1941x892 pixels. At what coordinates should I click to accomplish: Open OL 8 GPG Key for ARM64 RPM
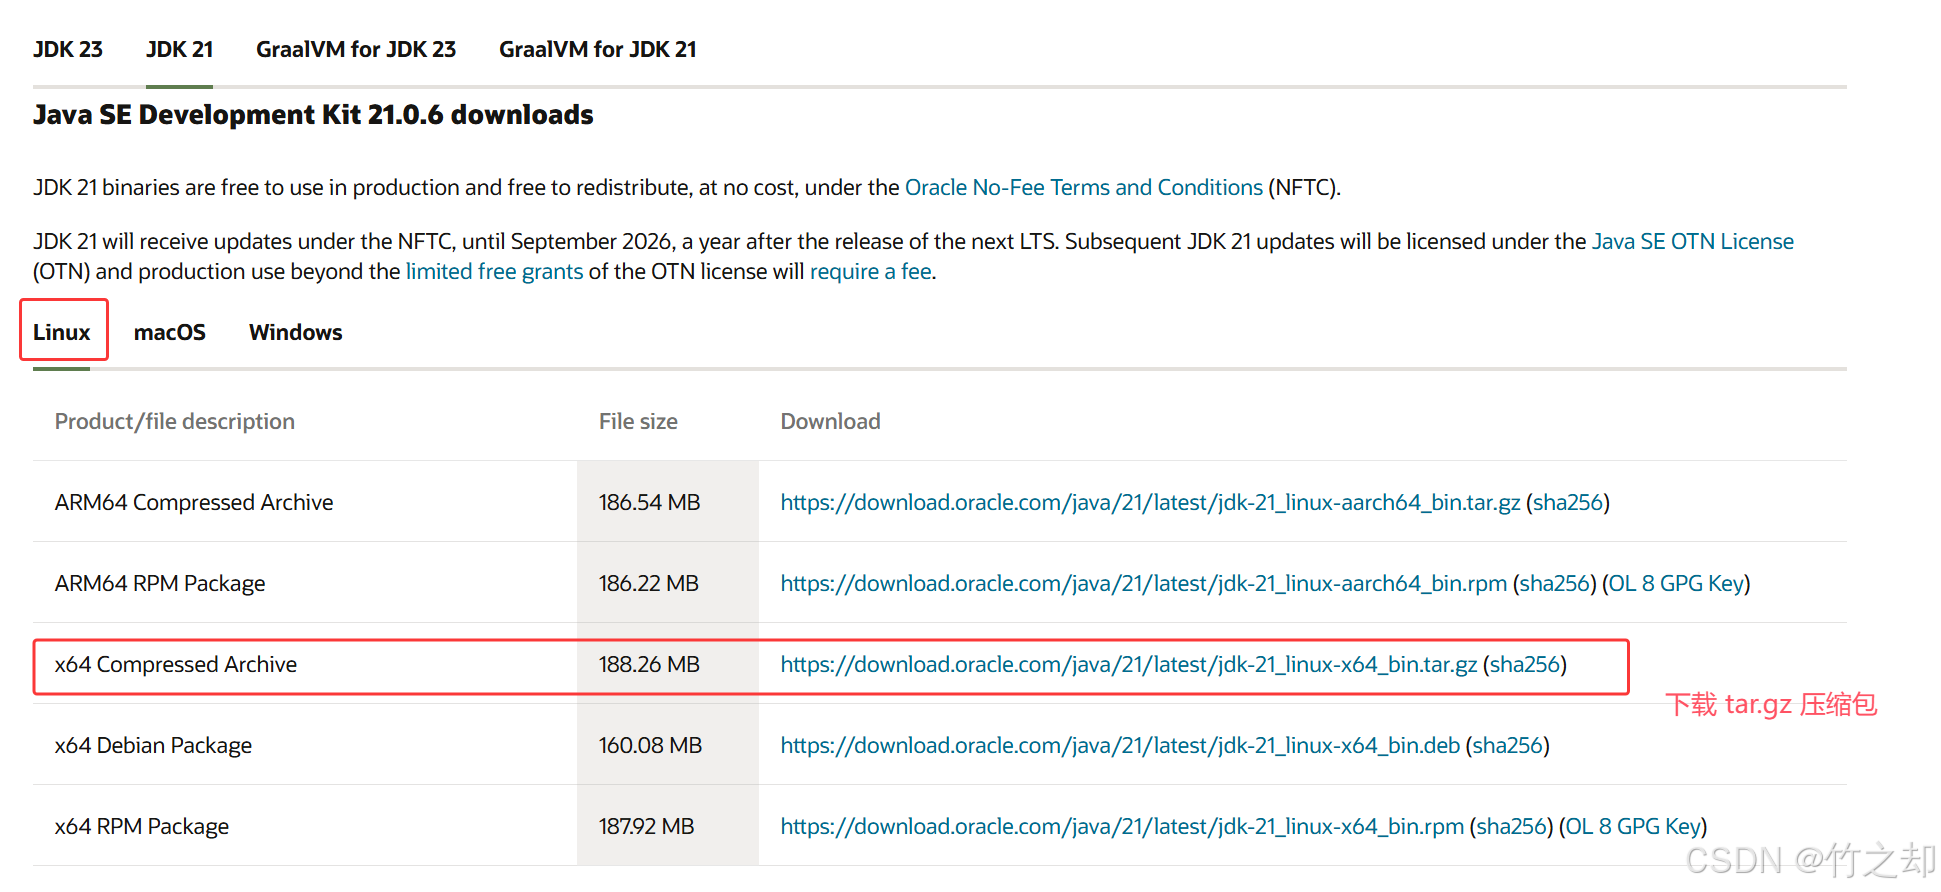click(x=1676, y=583)
